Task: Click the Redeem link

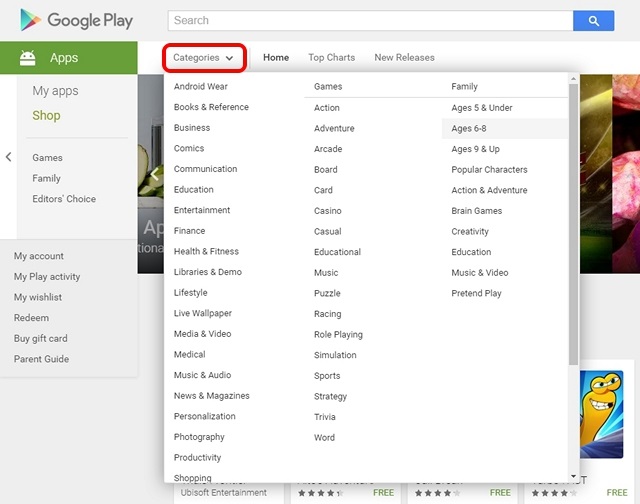Action: pyautogui.click(x=31, y=317)
